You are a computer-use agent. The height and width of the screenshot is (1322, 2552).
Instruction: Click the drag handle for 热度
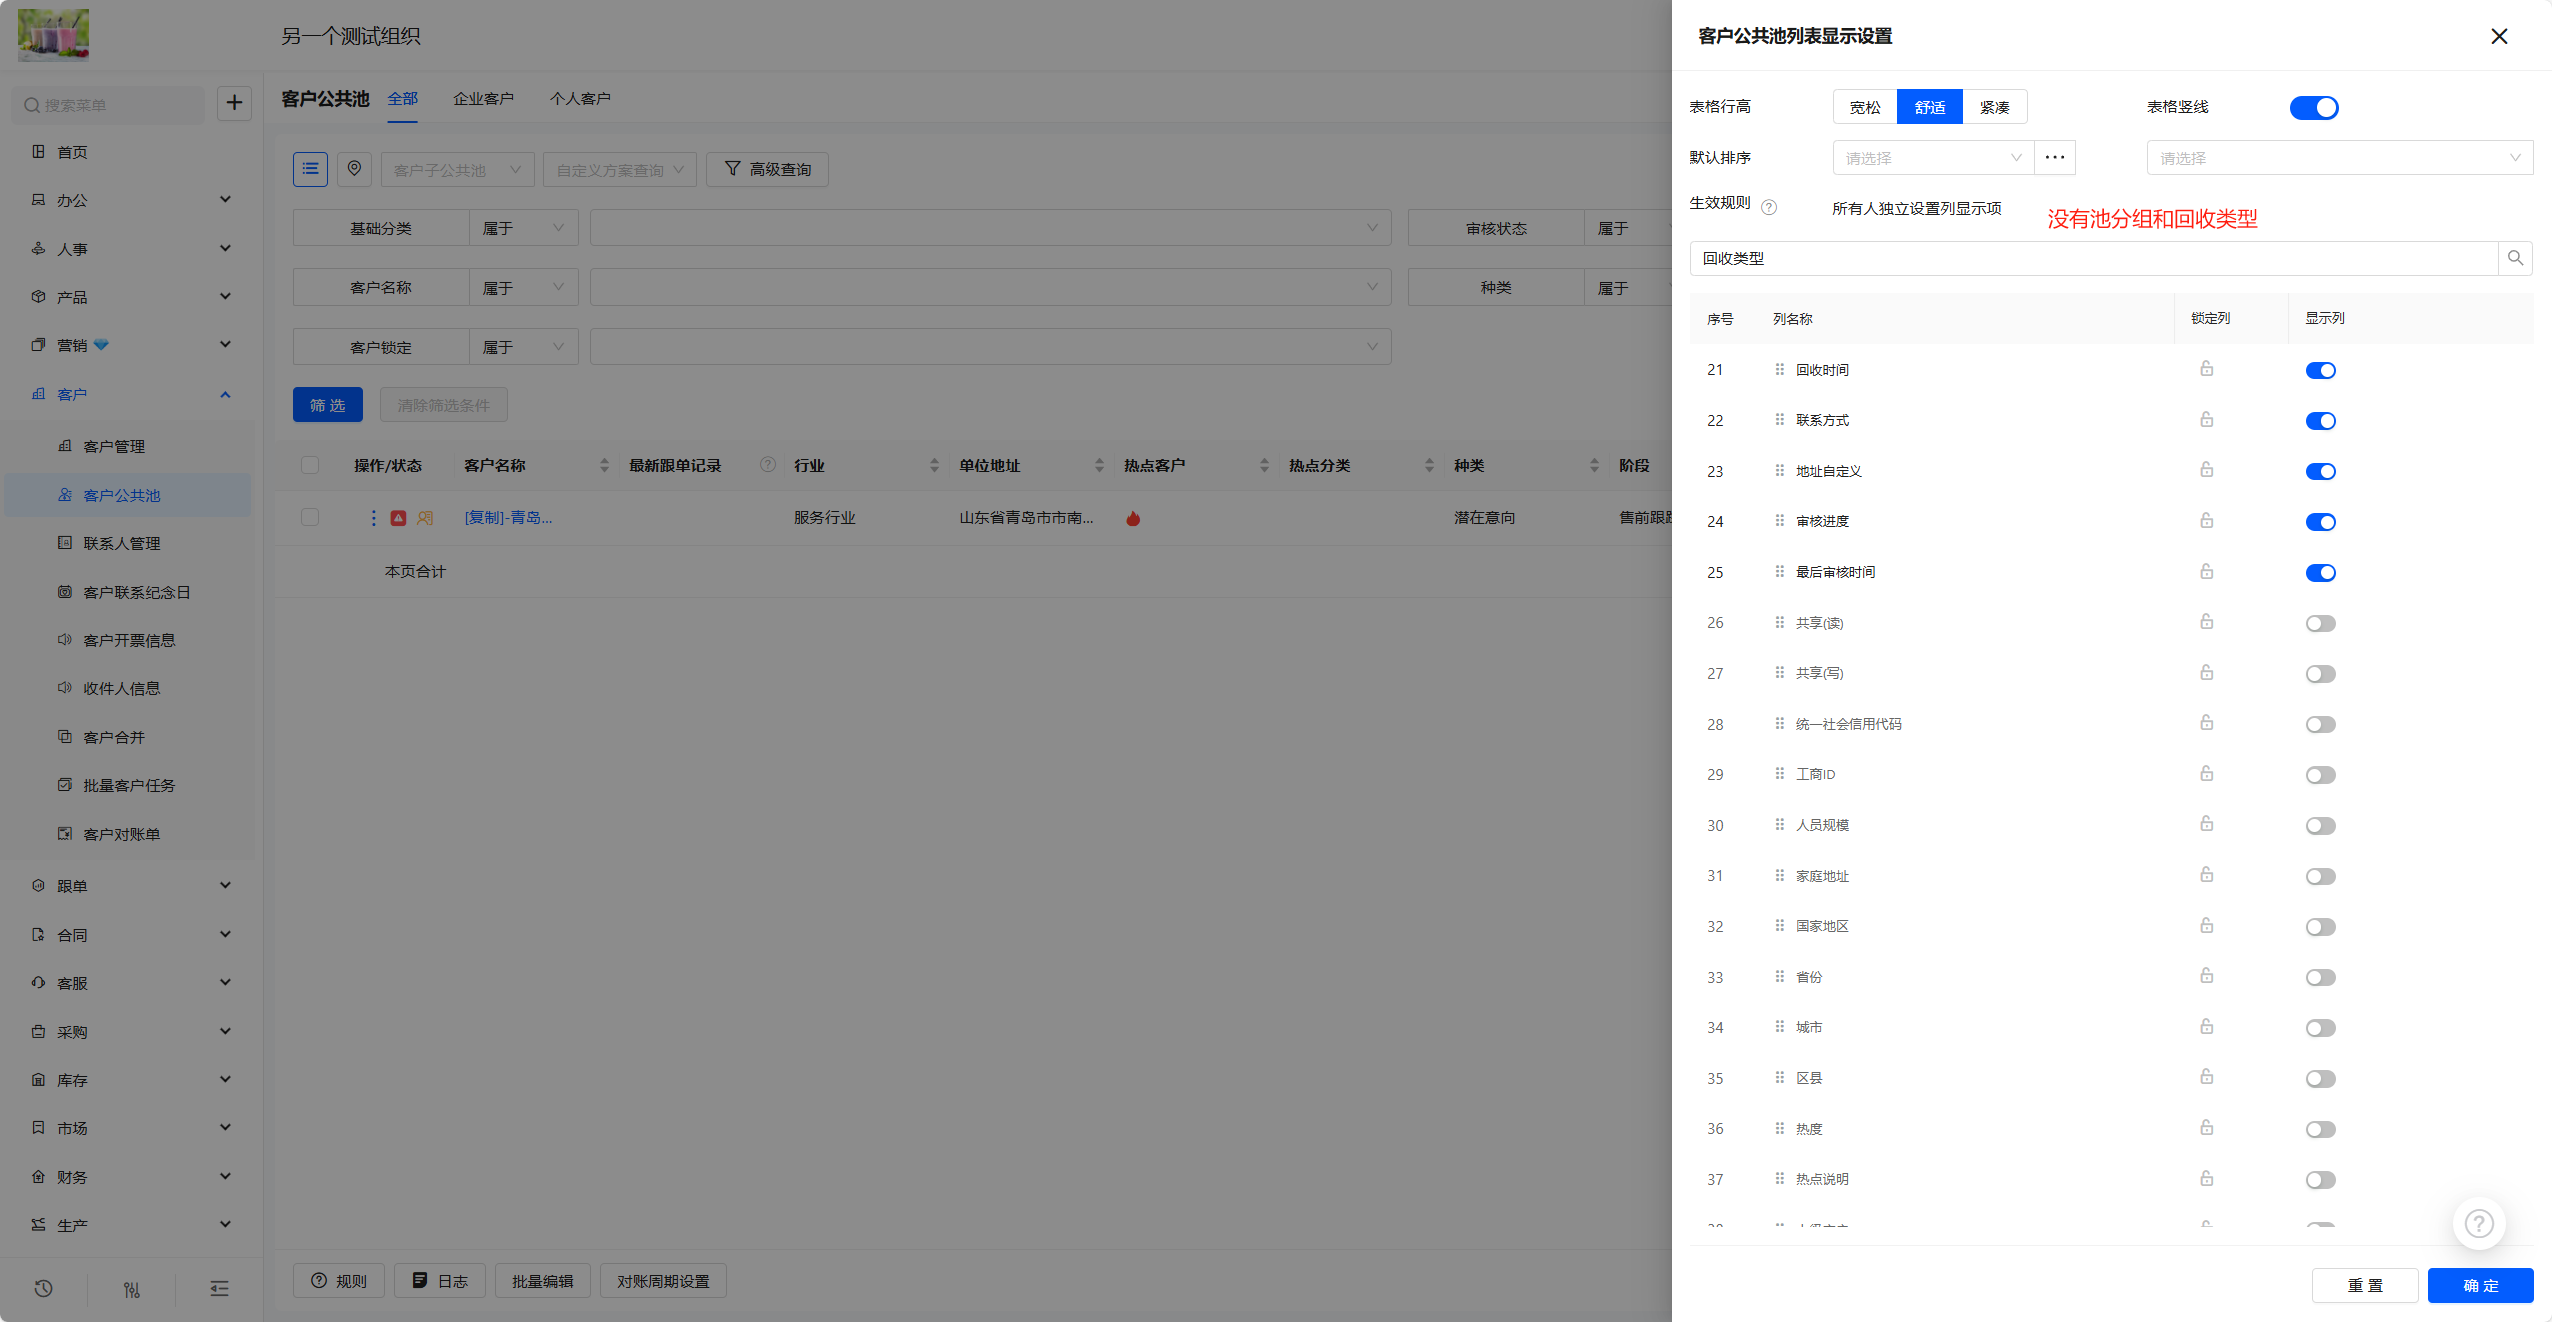click(x=1779, y=1128)
